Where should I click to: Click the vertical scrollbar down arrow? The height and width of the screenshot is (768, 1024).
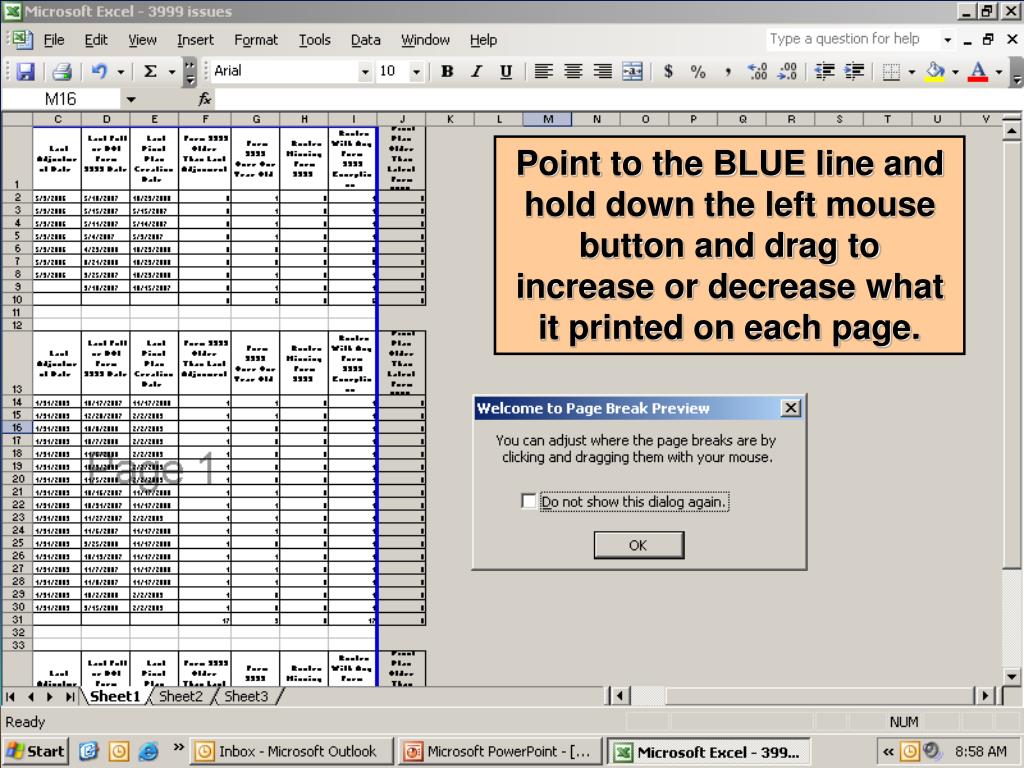pyautogui.click(x=1012, y=677)
